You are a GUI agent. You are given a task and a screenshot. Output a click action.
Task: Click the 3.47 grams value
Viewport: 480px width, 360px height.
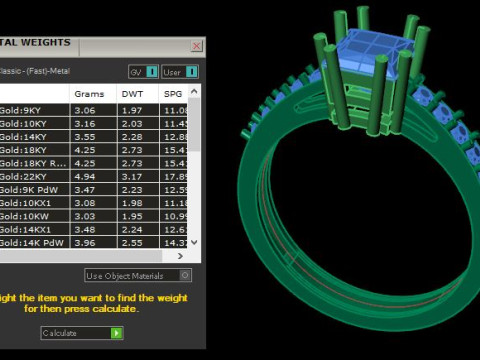tap(85, 190)
